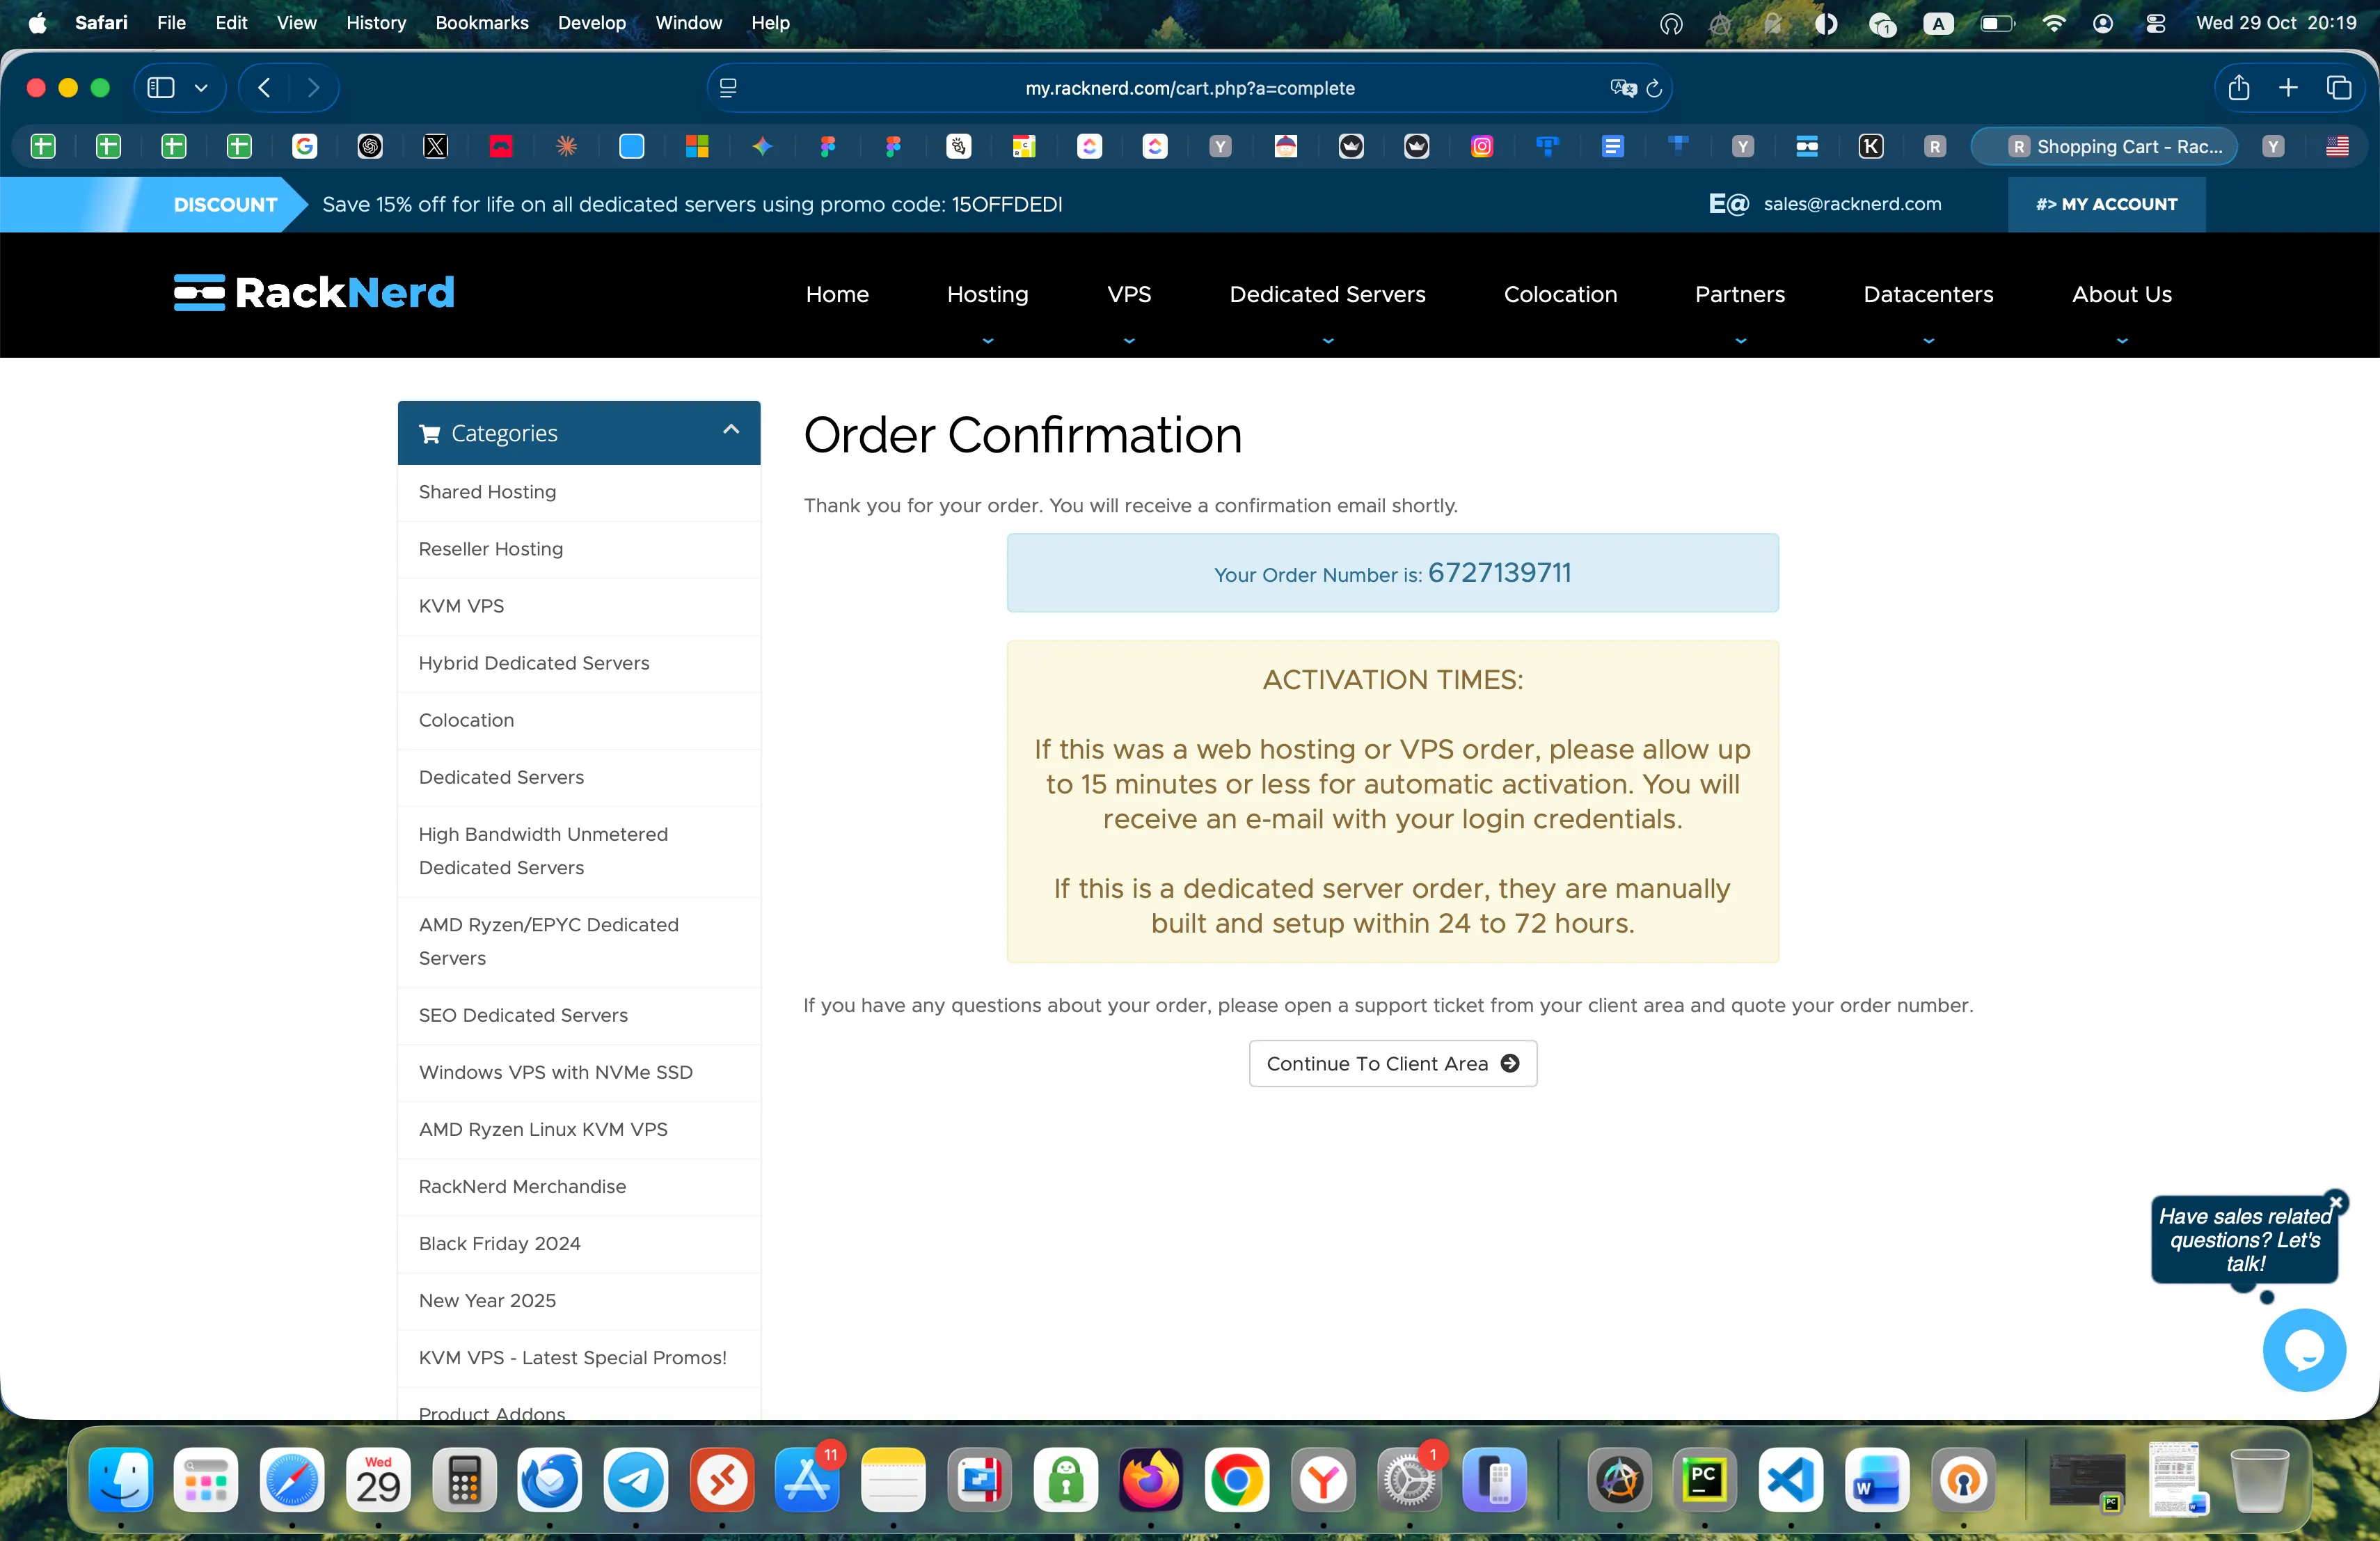This screenshot has width=2380, height=1541.
Task: Launch Firefox from the Dock
Action: 1151,1480
